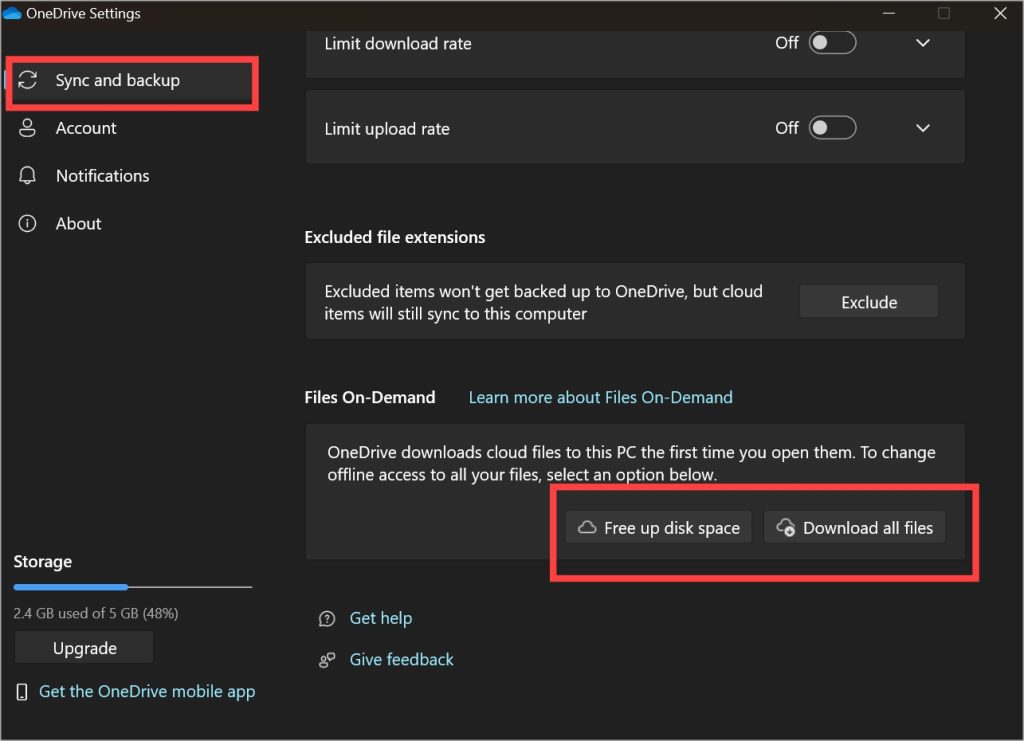The height and width of the screenshot is (741, 1024).
Task: Switch to the Notifications section
Action: (102, 176)
